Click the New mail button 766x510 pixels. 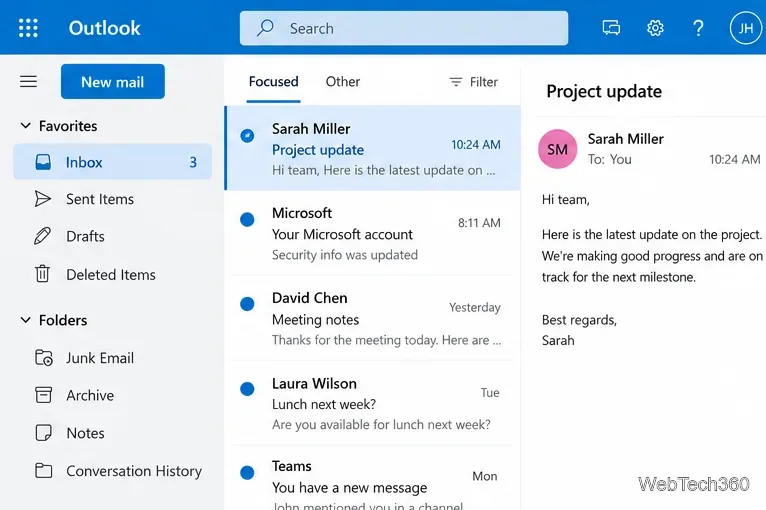[113, 82]
